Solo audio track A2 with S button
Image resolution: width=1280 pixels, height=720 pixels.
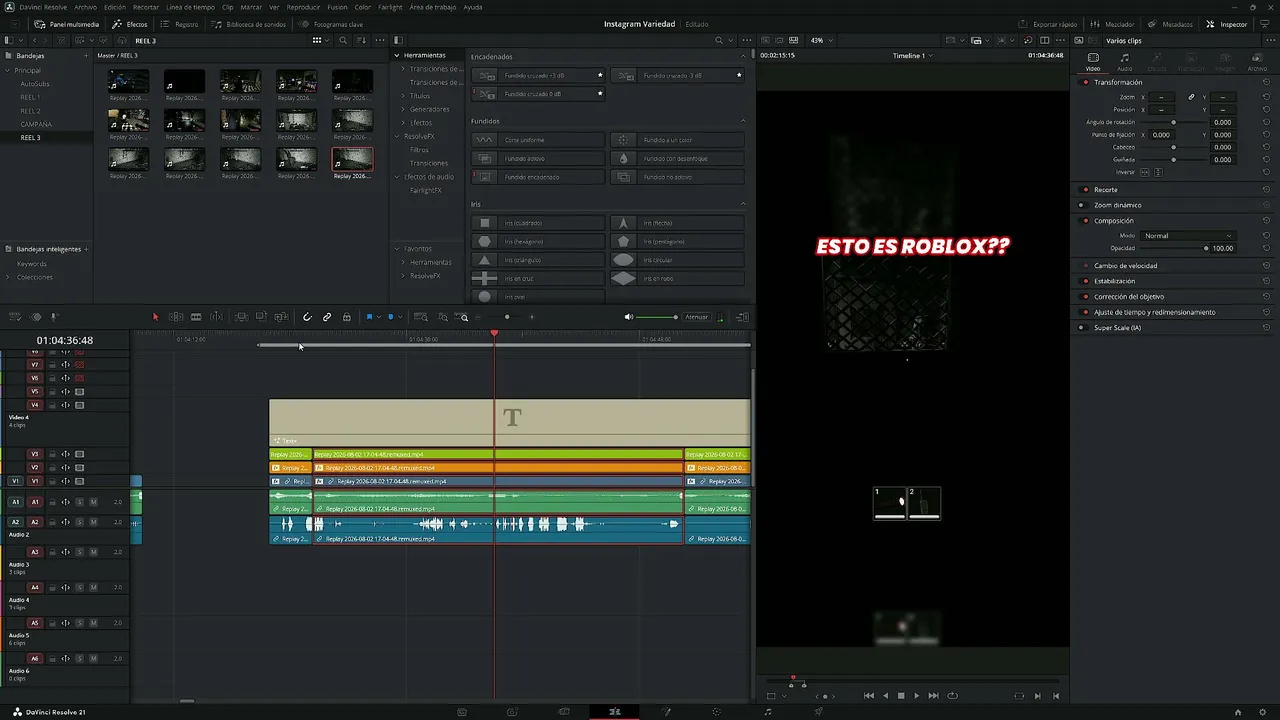tap(80, 522)
